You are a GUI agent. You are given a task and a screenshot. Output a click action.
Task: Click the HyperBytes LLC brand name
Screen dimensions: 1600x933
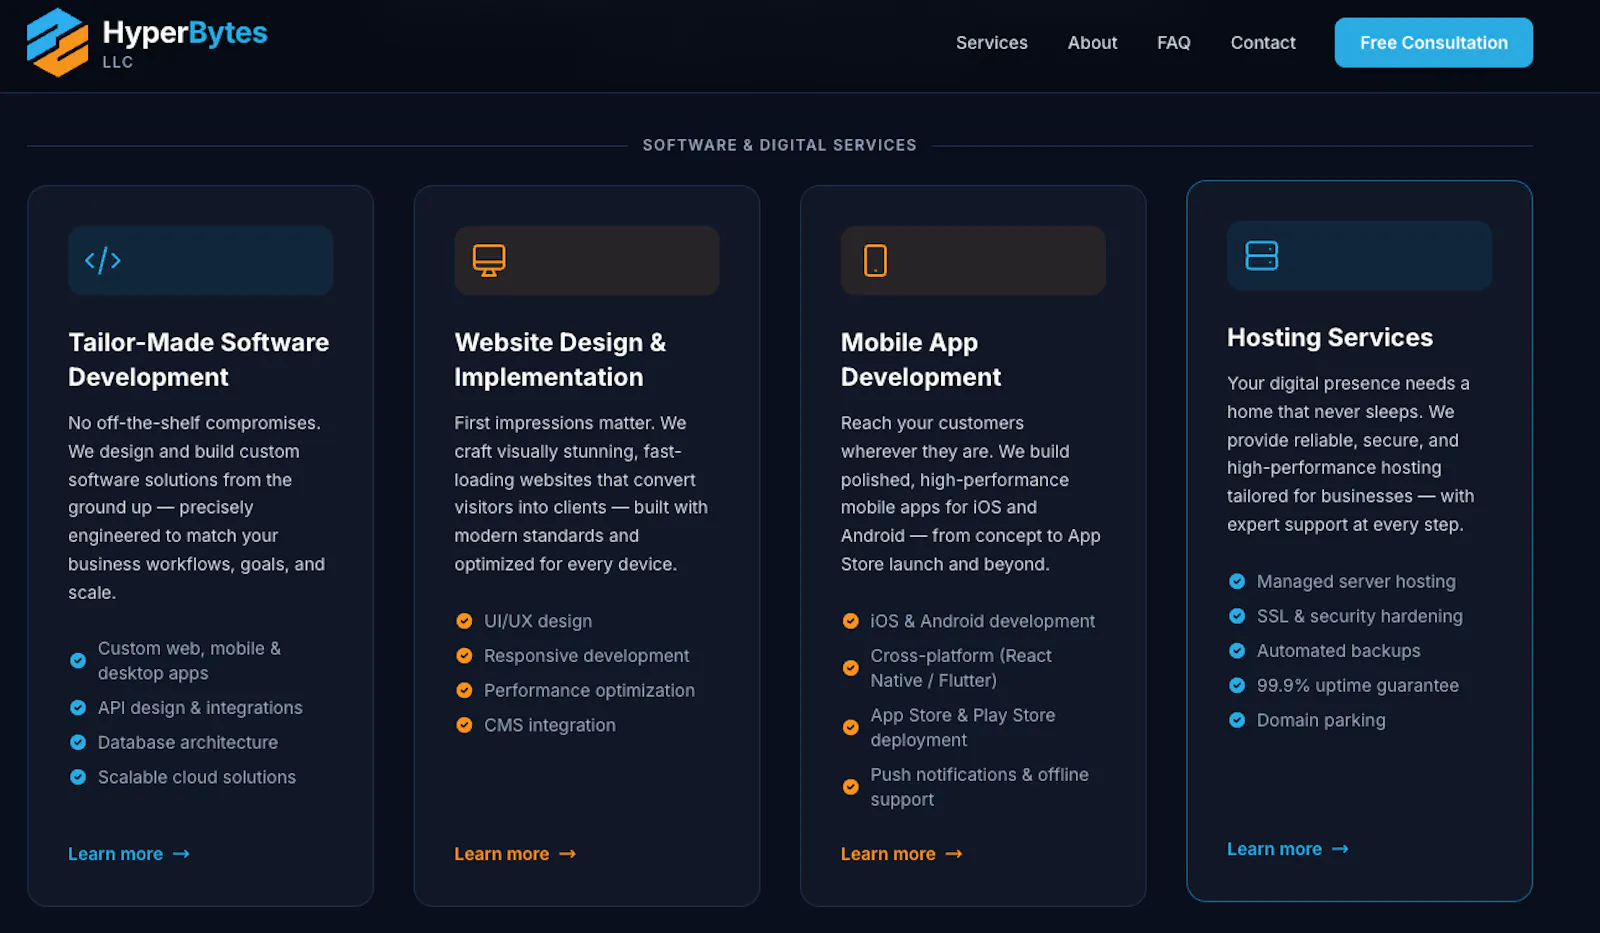pyautogui.click(x=185, y=43)
